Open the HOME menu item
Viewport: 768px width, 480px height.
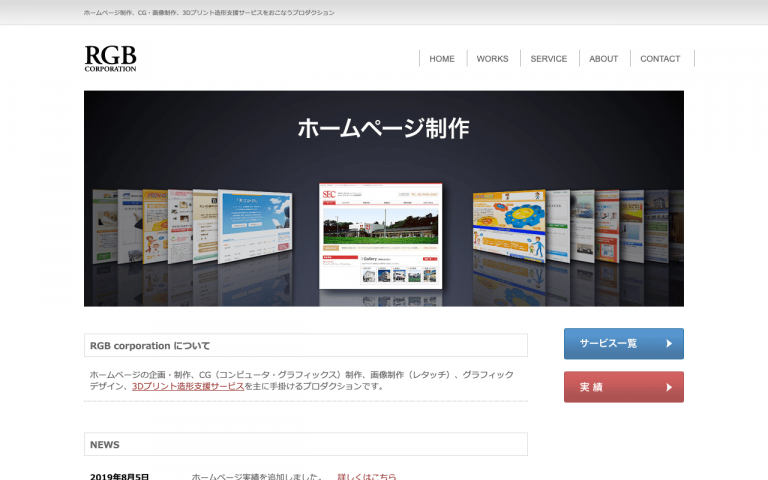(x=442, y=59)
